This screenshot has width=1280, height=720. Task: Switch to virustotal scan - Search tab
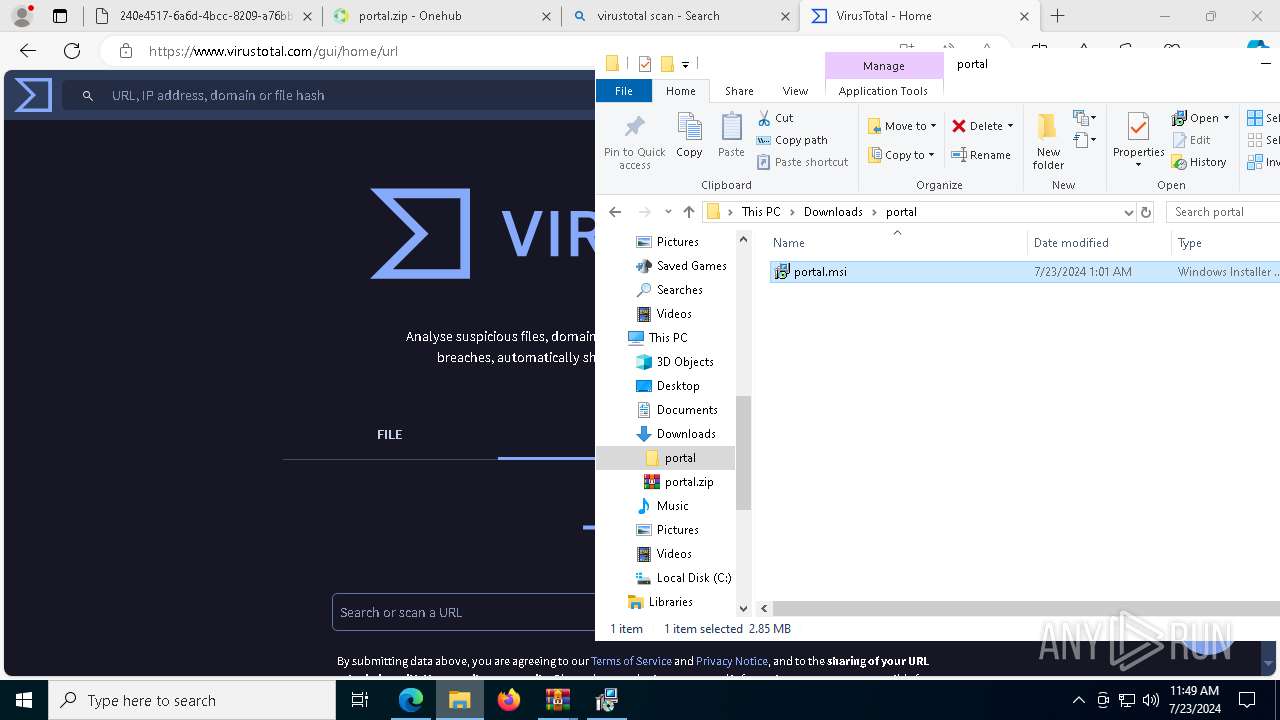[x=679, y=16]
